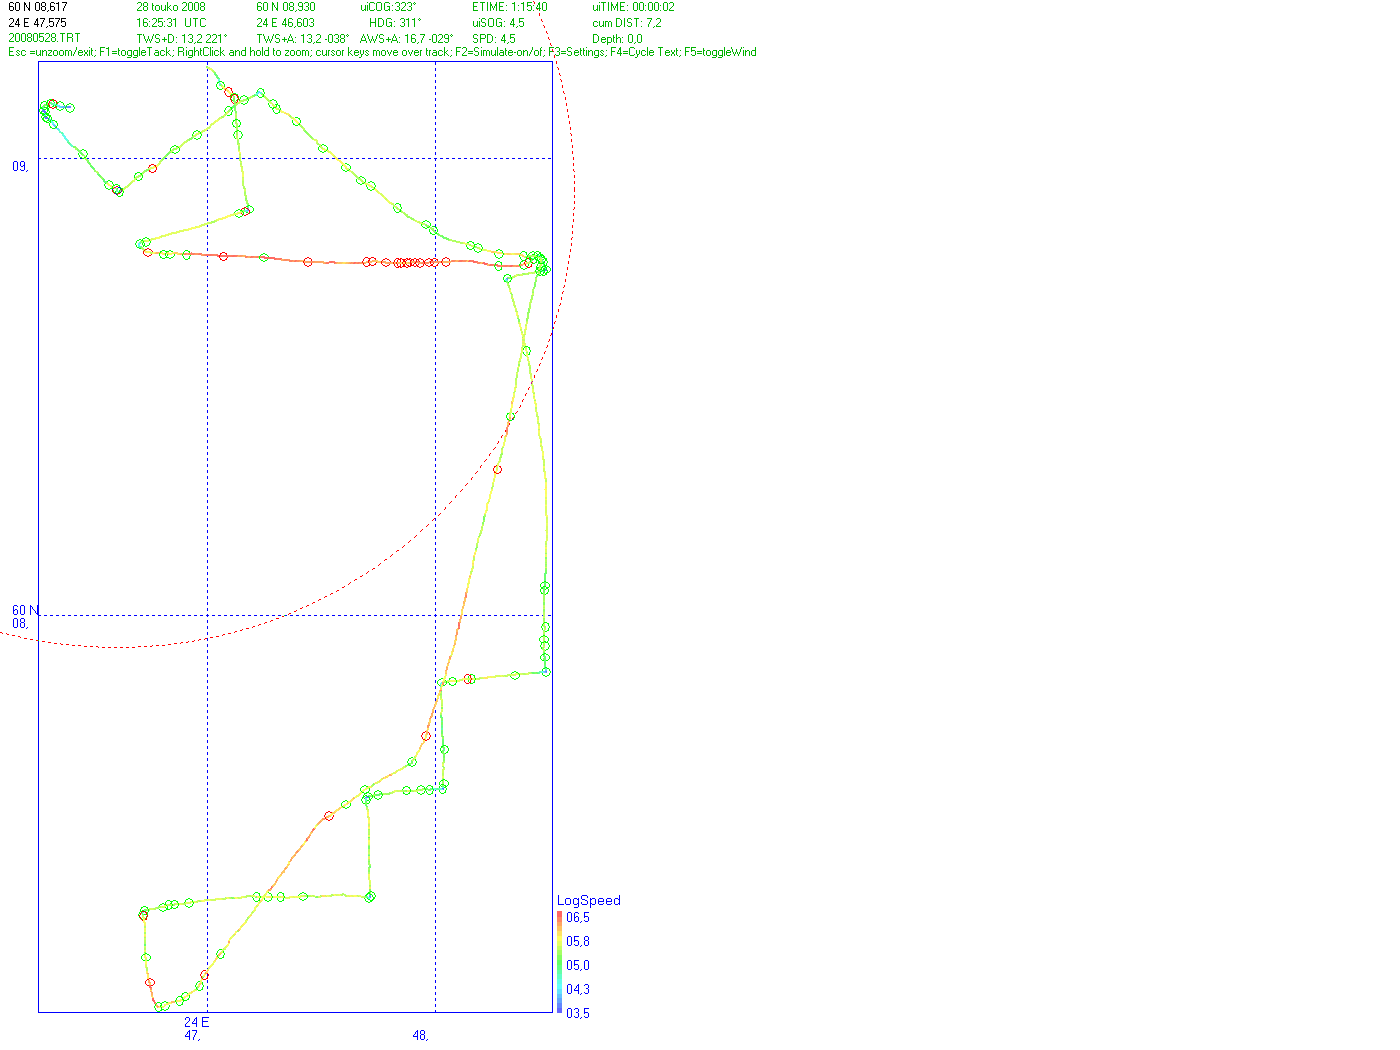1400x1050 pixels.
Task: Click the TWS+A: 13,2 -038° value
Action: 303,39
